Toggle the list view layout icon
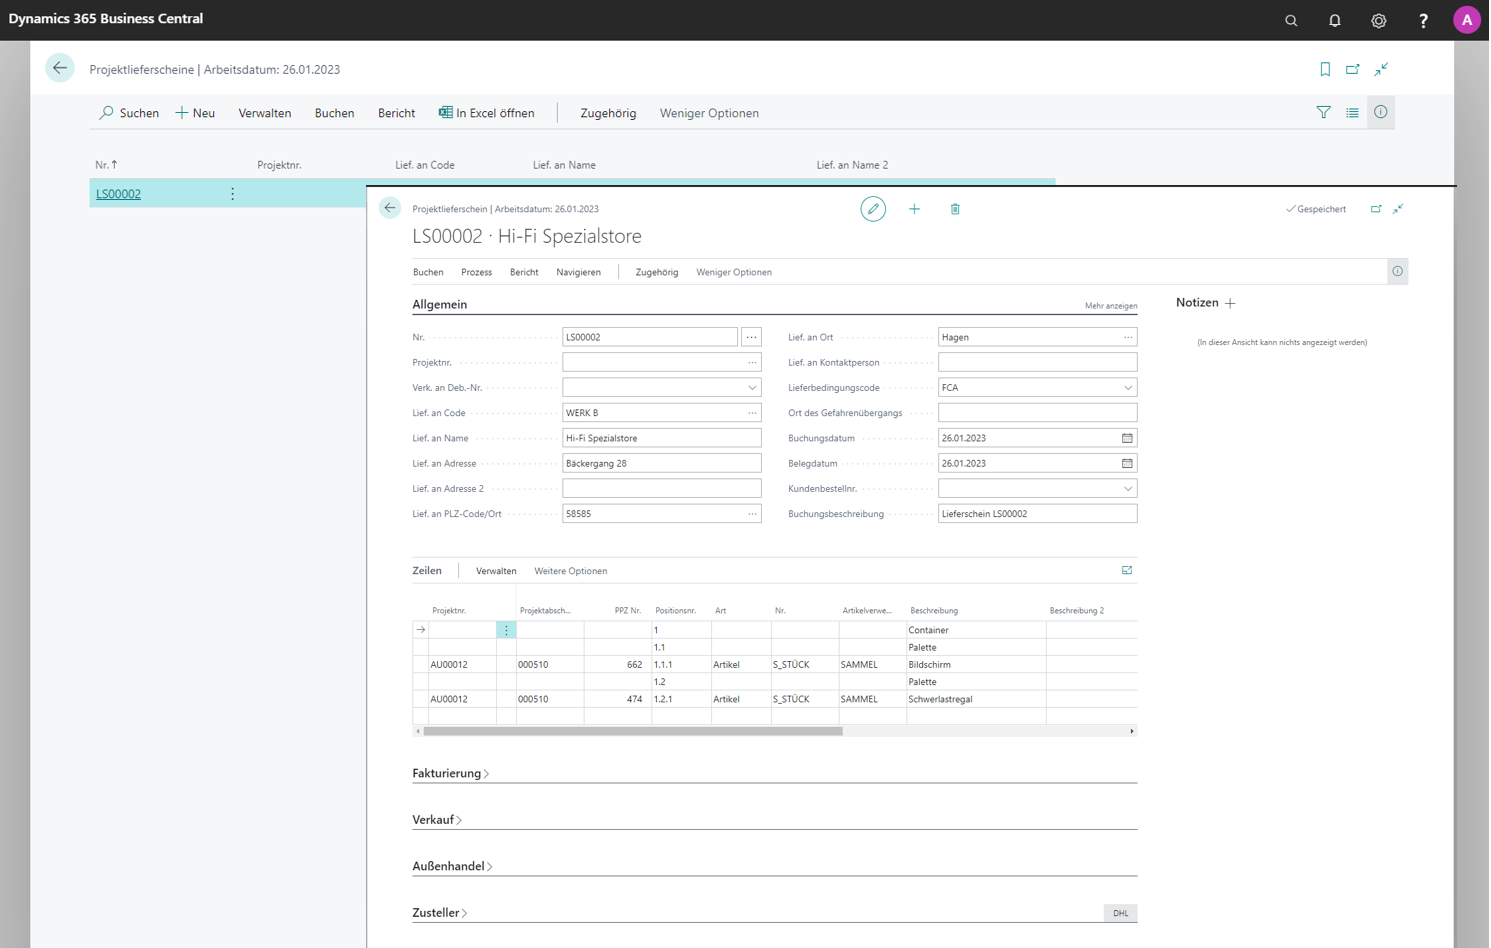This screenshot has height=948, width=1491. 1352,113
